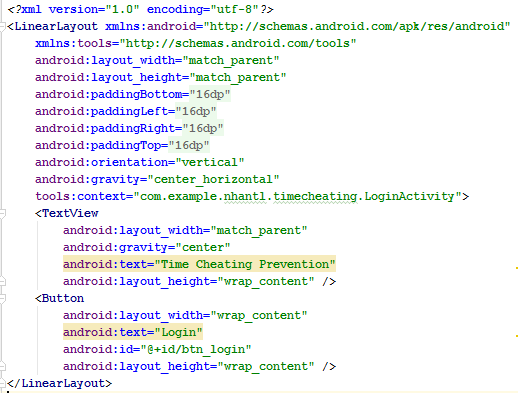Click the opening LinearLayout tag name
This screenshot has height=393, width=518.
pos(56,26)
